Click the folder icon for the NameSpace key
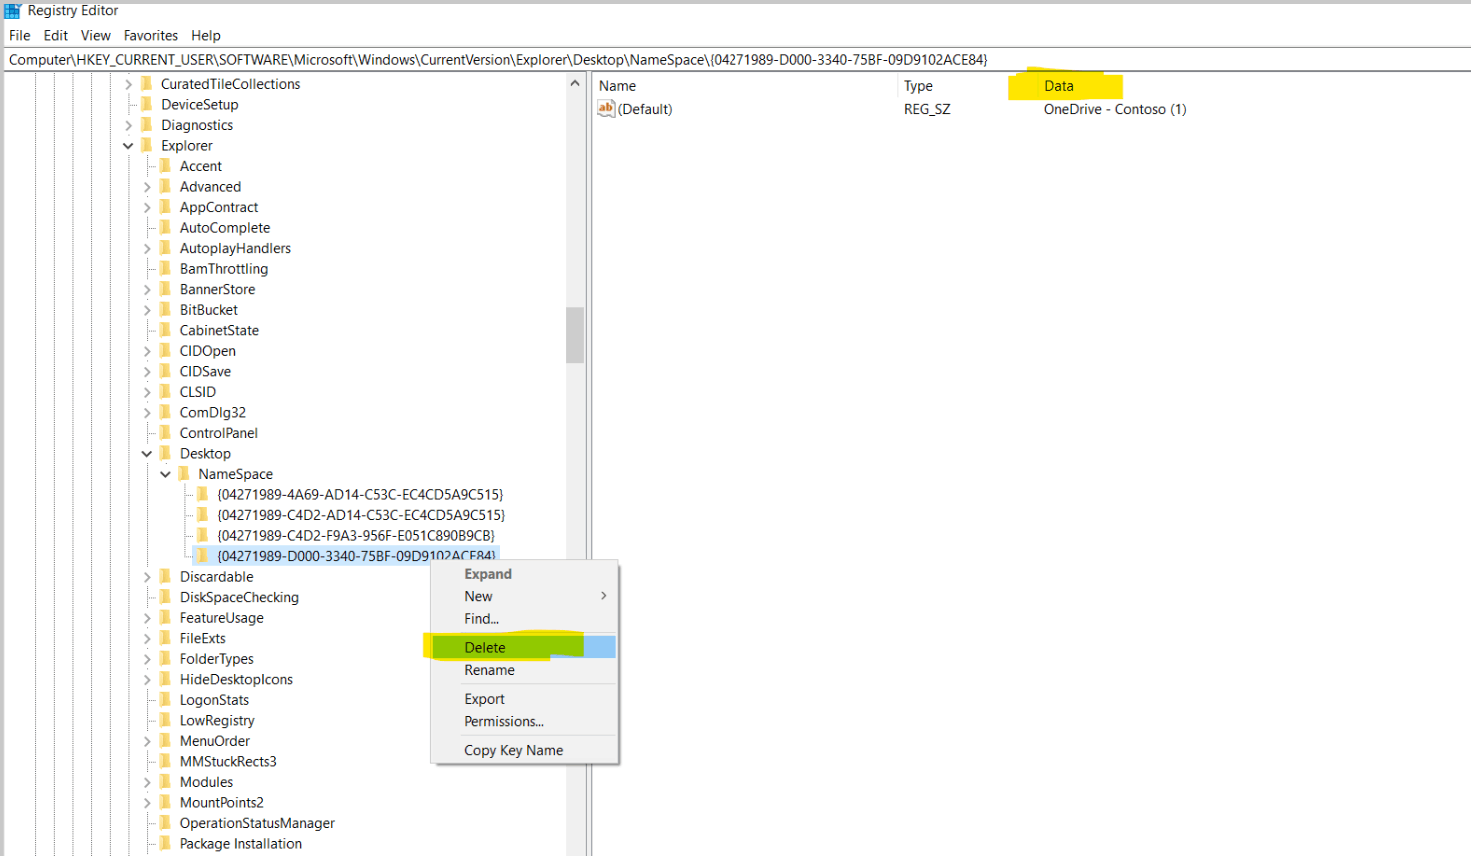The image size is (1471, 856). click(x=184, y=473)
